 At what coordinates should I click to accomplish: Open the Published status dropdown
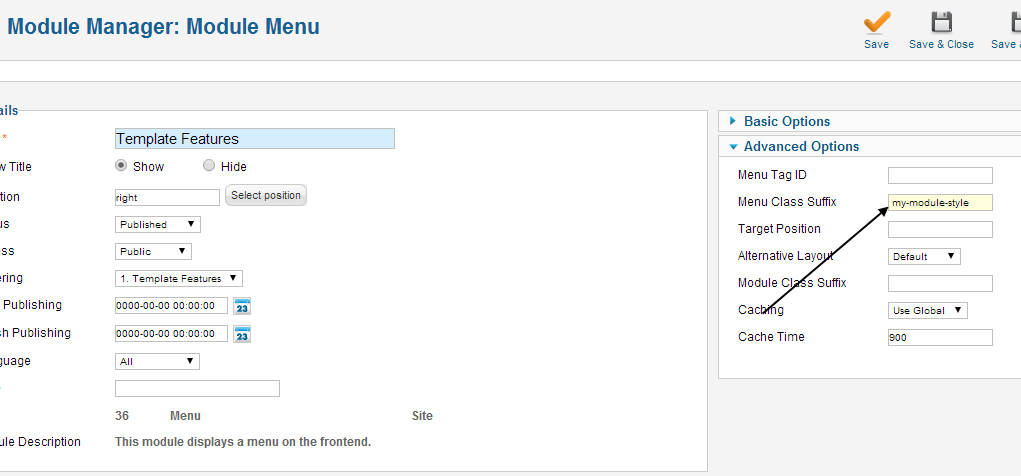[x=158, y=225]
